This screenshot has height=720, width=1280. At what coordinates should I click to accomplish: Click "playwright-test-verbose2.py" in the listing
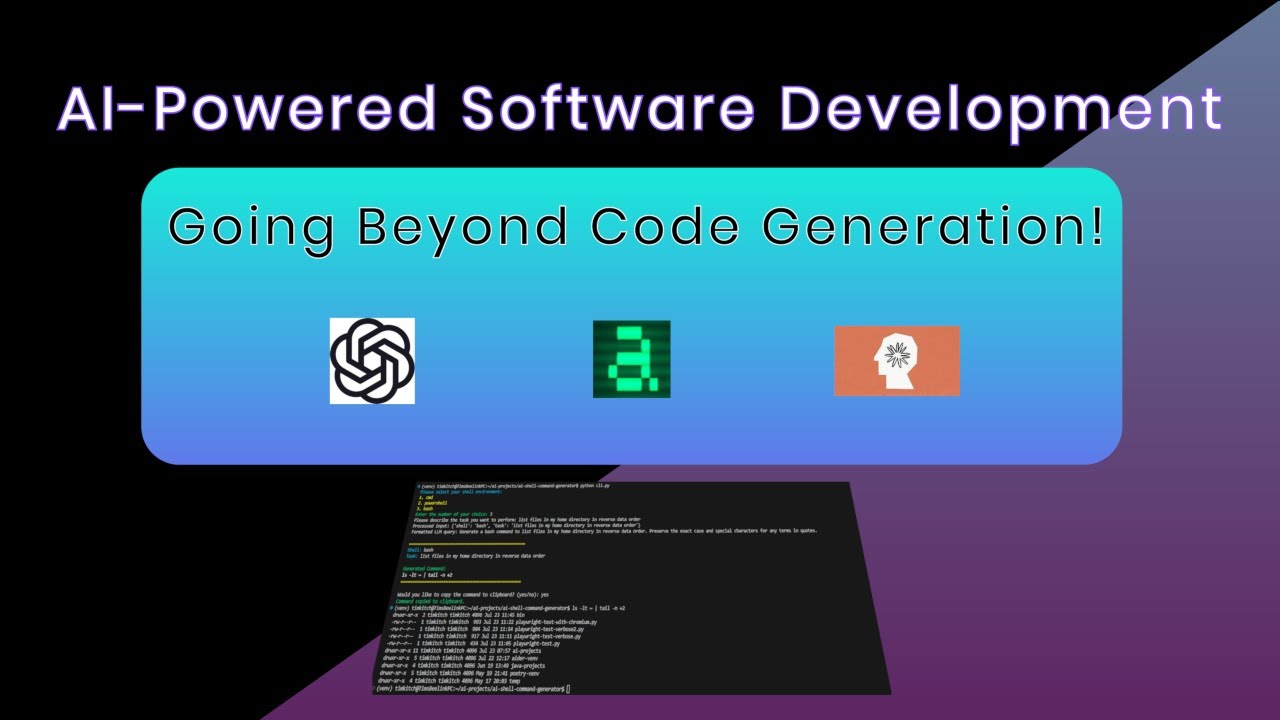tap(549, 629)
